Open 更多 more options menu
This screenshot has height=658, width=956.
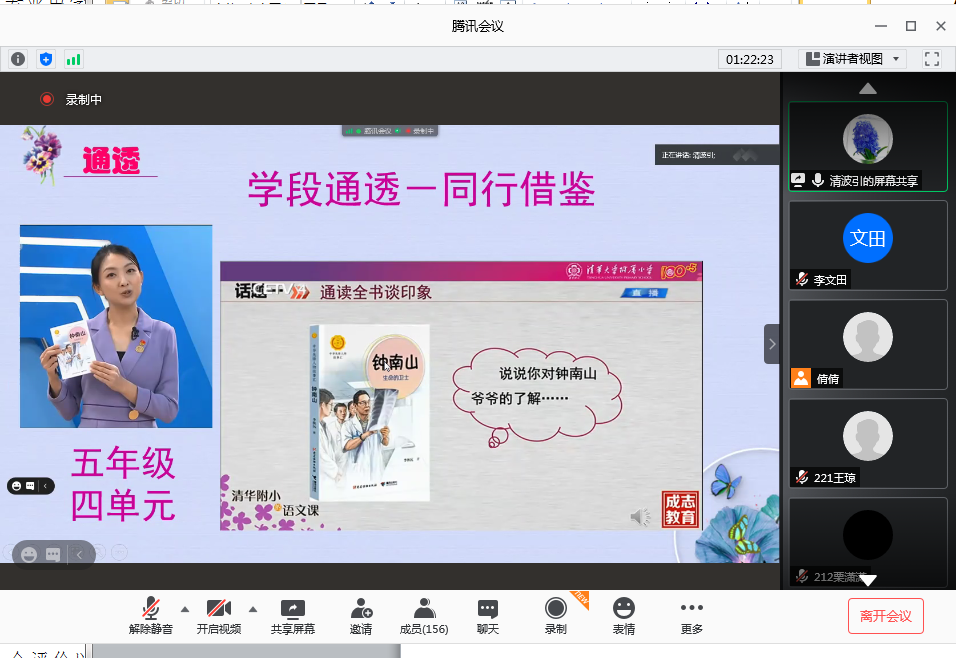click(x=691, y=616)
